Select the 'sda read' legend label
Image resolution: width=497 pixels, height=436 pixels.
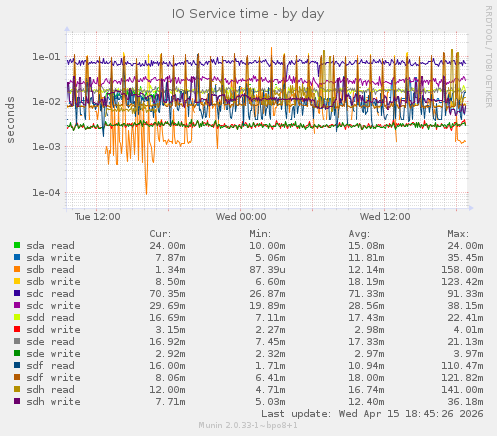[50, 246]
